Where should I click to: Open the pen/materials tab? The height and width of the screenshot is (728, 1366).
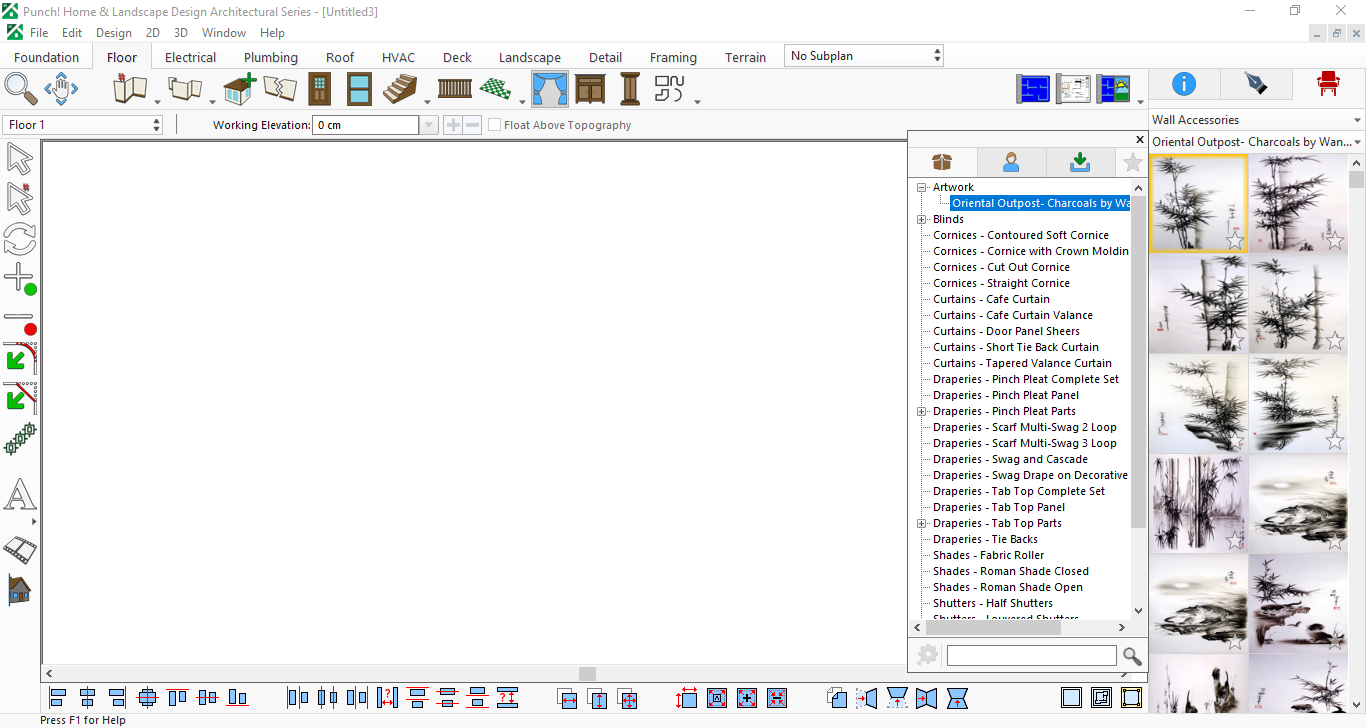pos(1256,83)
